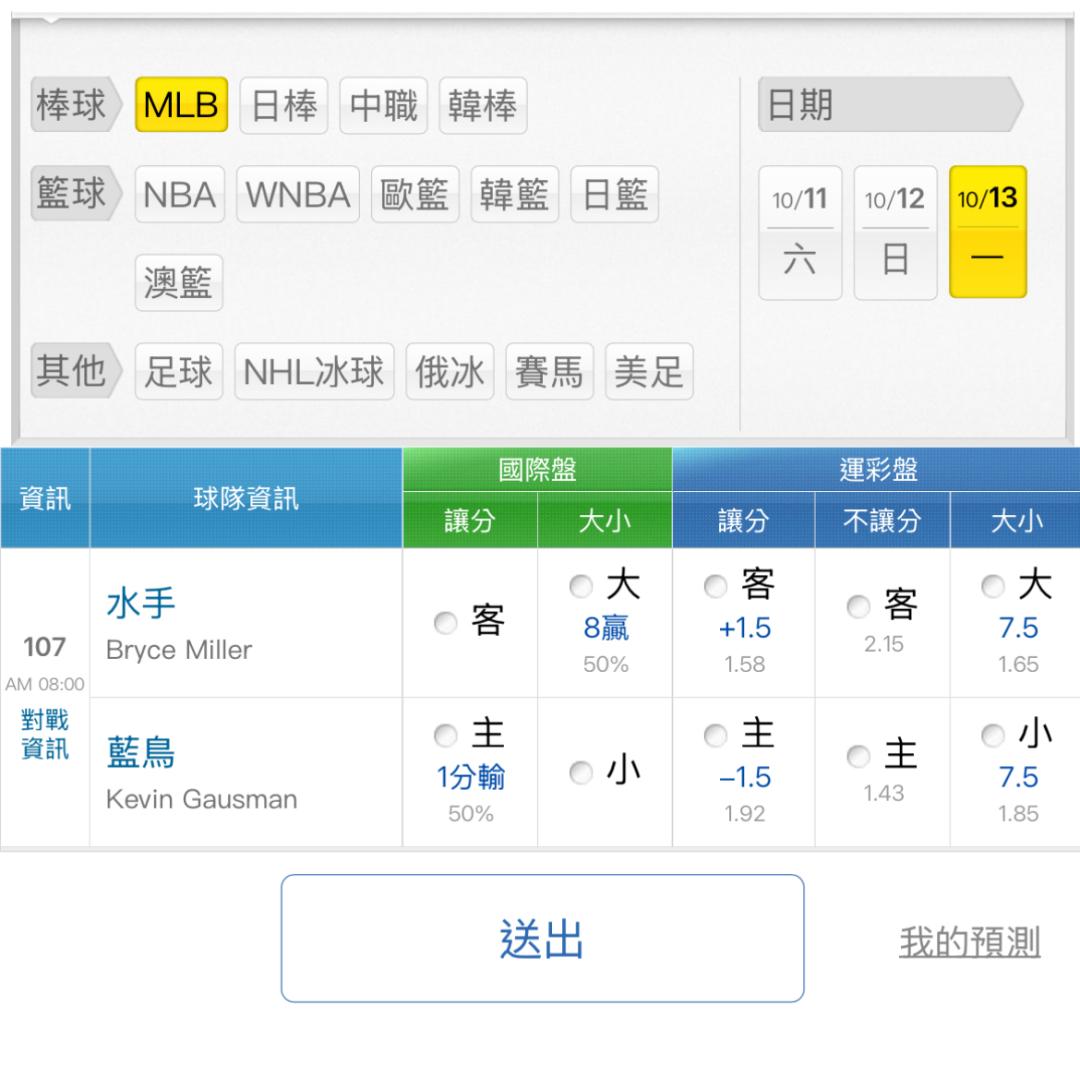Choose the NBA basketball category
This screenshot has width=1080, height=1077.
(180, 194)
